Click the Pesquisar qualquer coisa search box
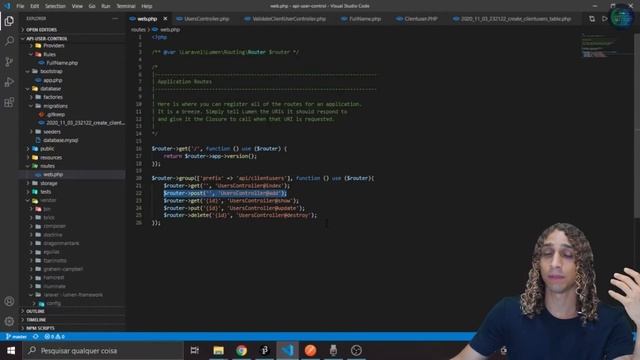 [x=103, y=351]
